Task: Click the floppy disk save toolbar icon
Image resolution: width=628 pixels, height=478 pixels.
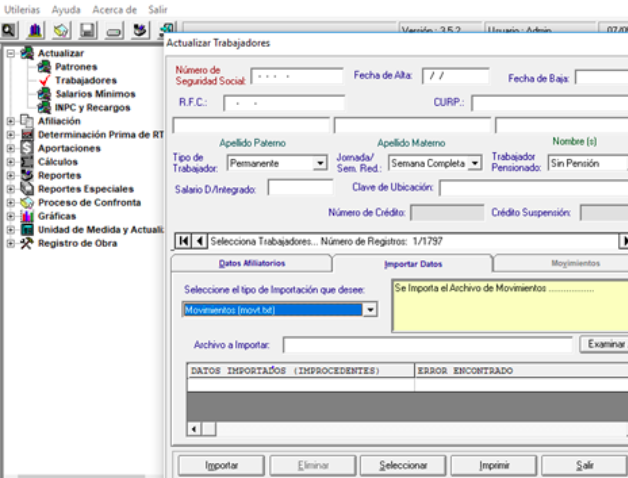Action: coord(87,30)
